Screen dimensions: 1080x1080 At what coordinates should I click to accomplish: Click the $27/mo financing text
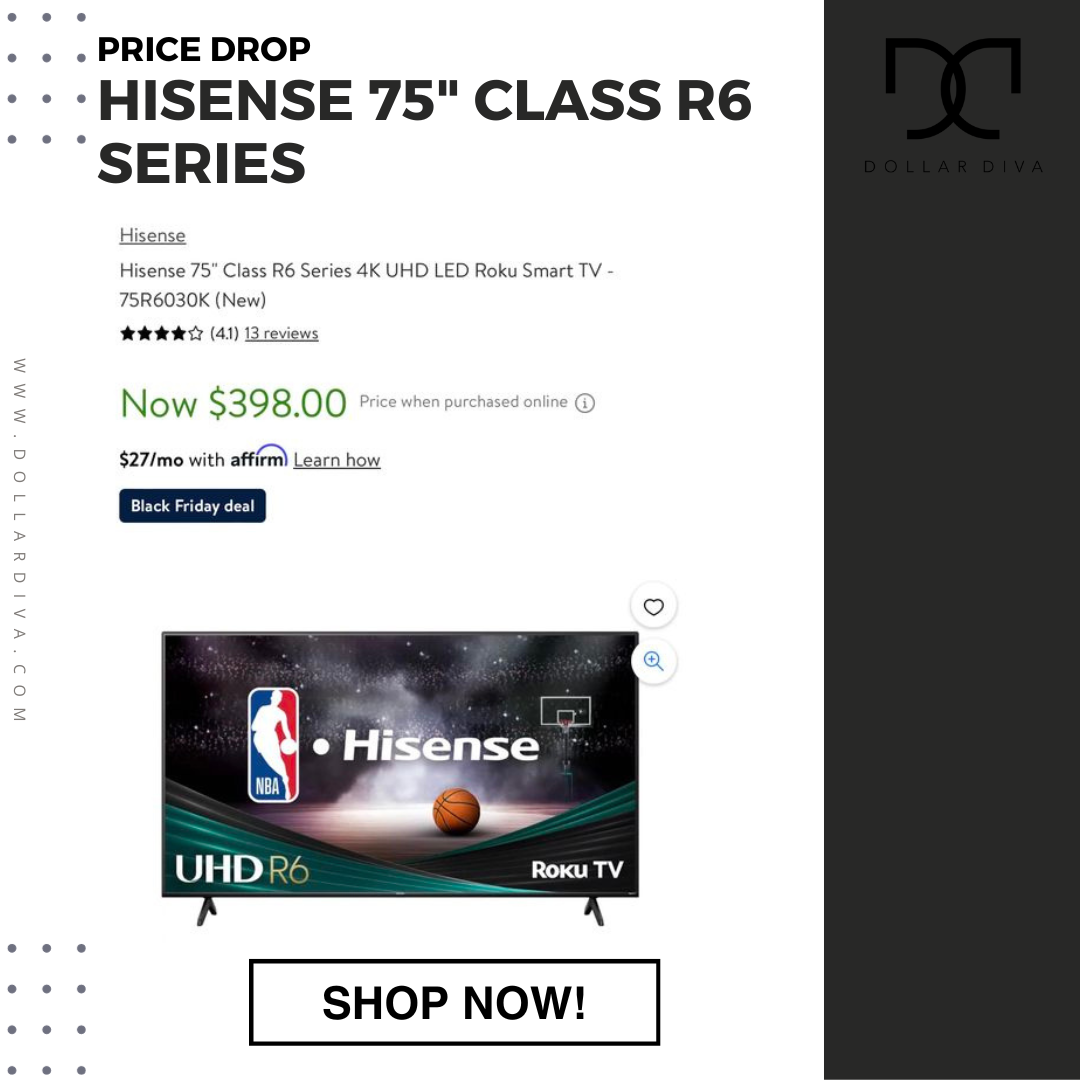click(152, 459)
